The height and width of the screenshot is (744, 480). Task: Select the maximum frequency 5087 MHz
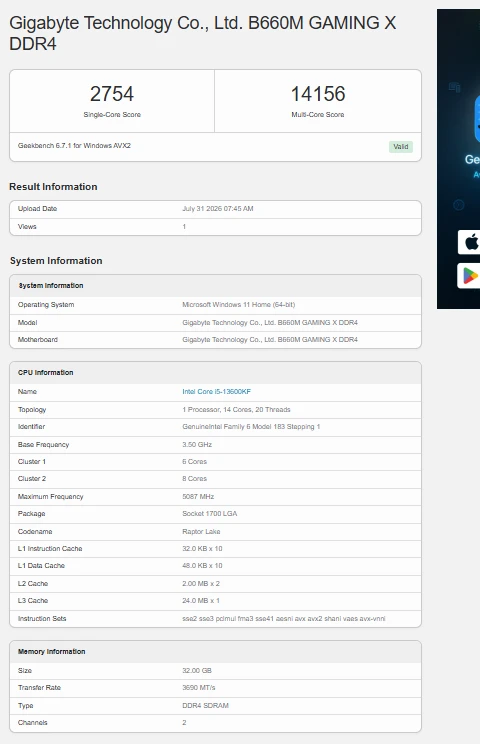click(198, 497)
